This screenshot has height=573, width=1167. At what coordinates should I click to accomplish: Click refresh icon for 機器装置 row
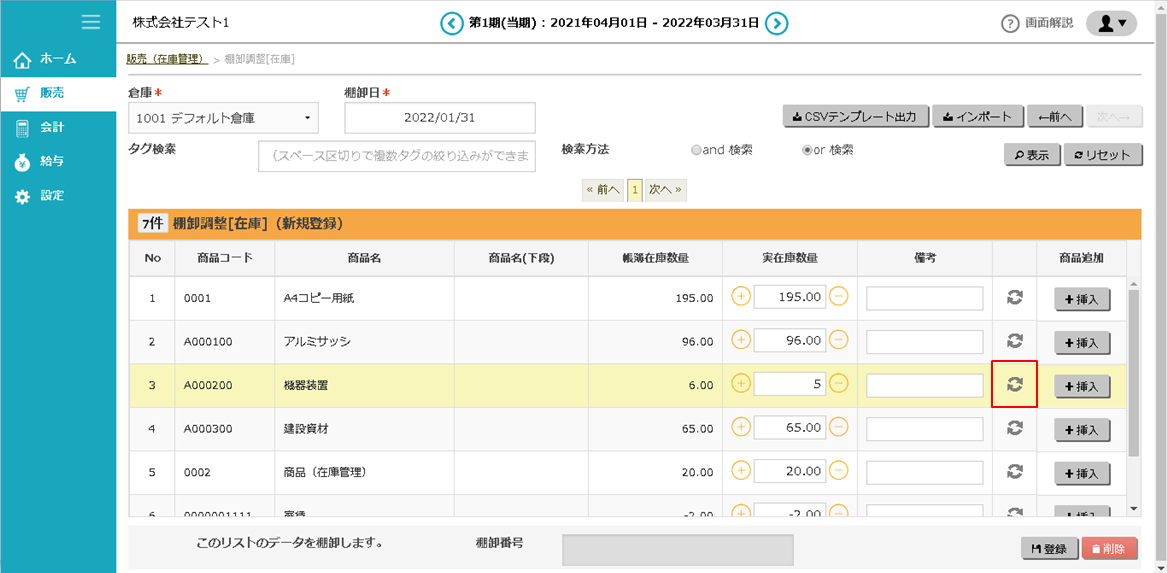point(1014,385)
